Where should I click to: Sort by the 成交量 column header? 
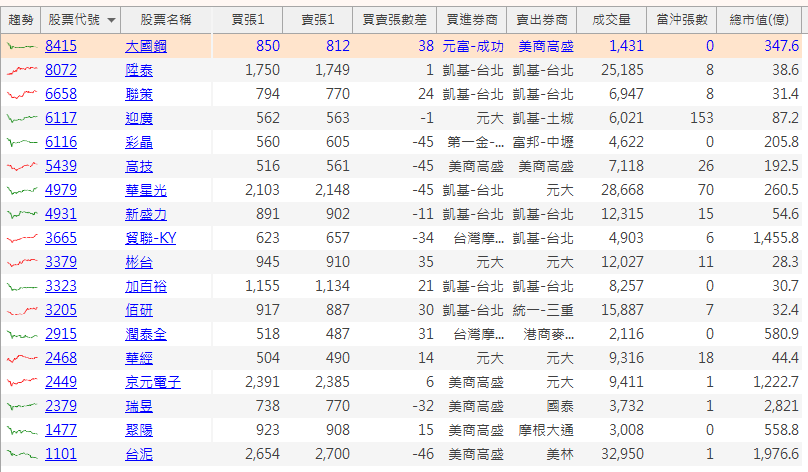(612, 20)
